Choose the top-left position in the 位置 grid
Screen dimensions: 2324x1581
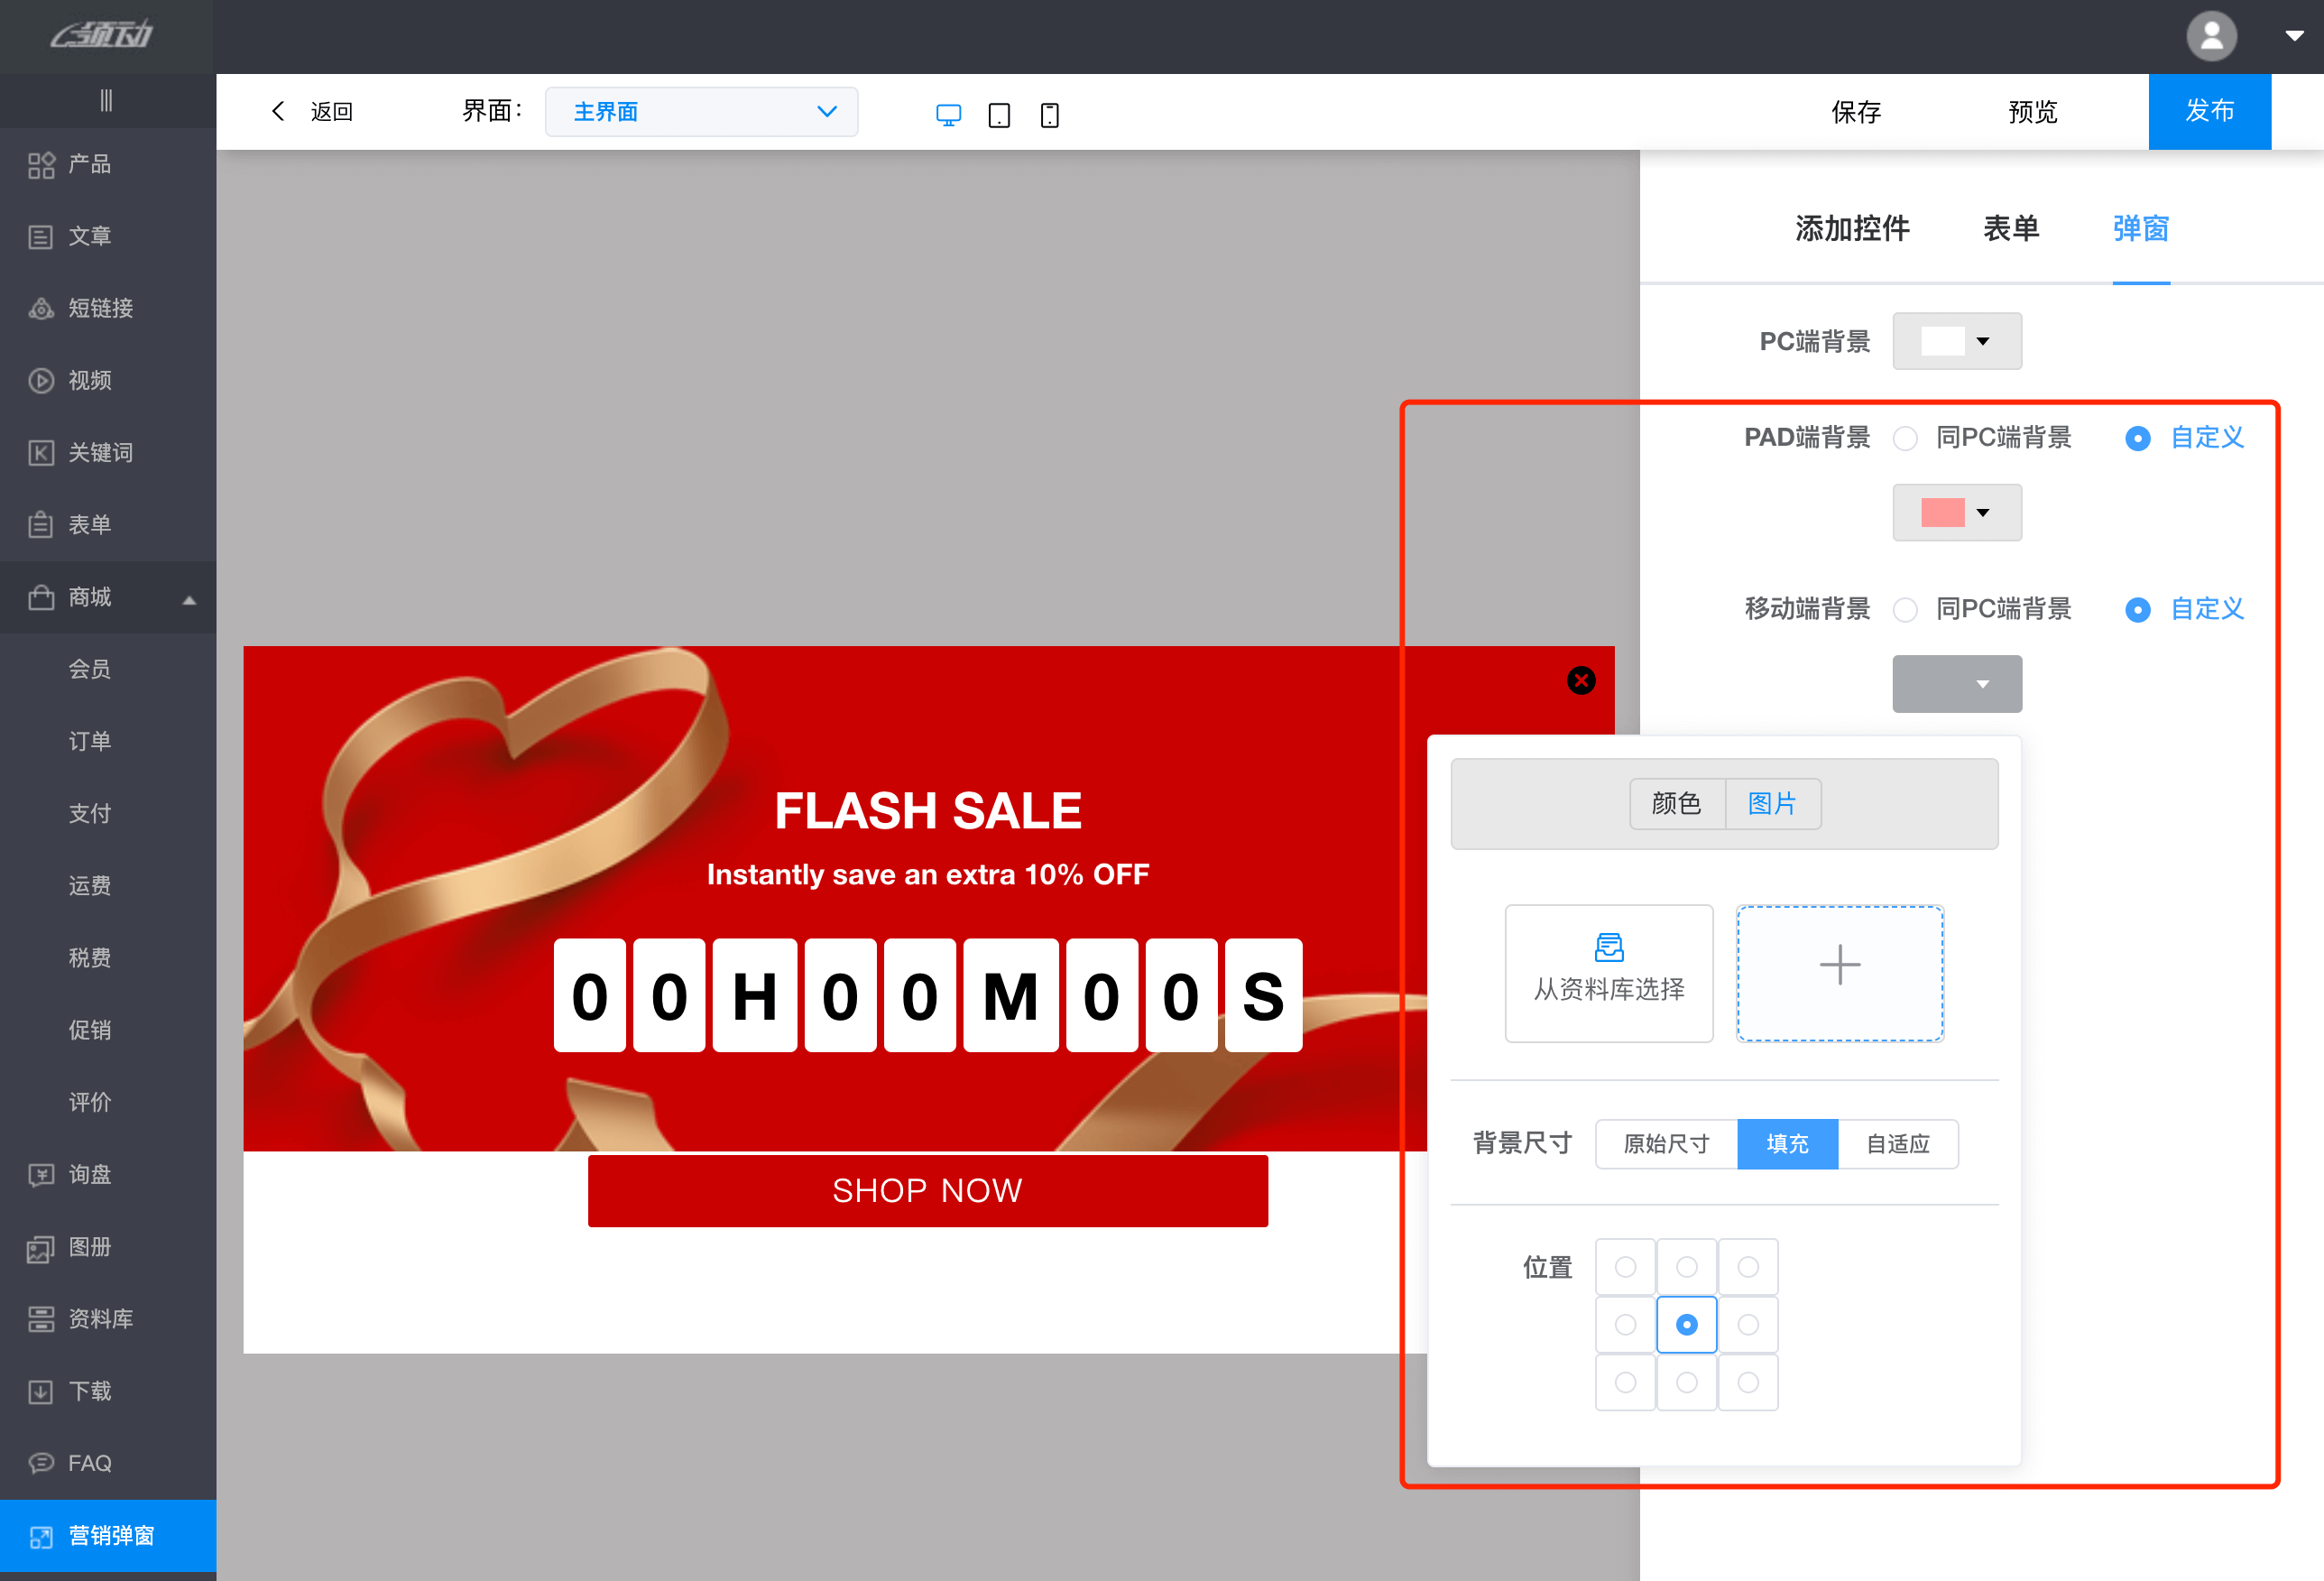[x=1625, y=1266]
